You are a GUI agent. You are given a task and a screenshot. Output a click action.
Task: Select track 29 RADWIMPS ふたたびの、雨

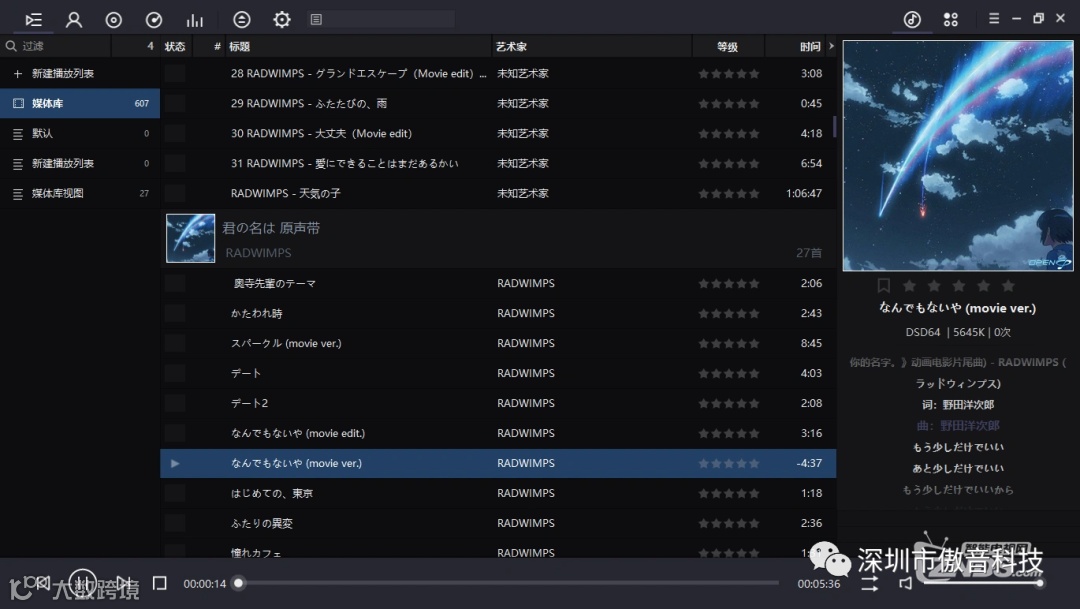(499, 103)
